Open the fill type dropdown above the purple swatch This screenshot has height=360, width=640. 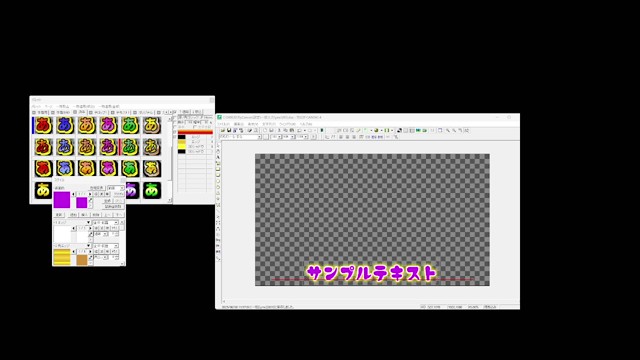116,188
